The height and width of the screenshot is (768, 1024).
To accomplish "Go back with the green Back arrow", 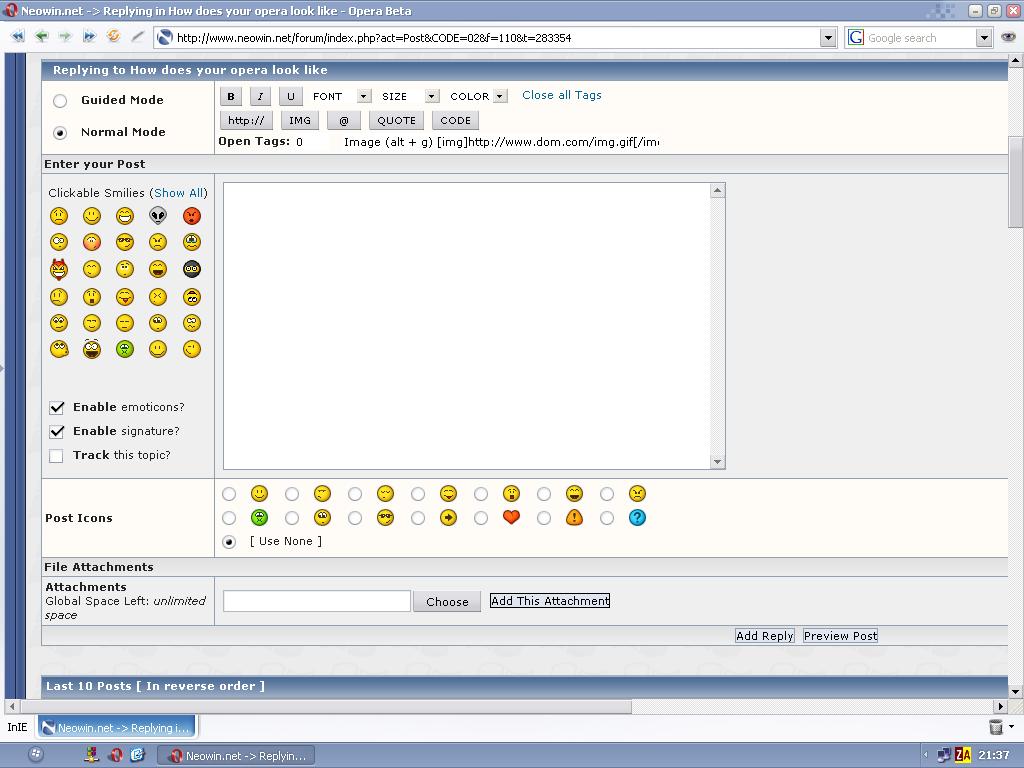I will [42, 37].
